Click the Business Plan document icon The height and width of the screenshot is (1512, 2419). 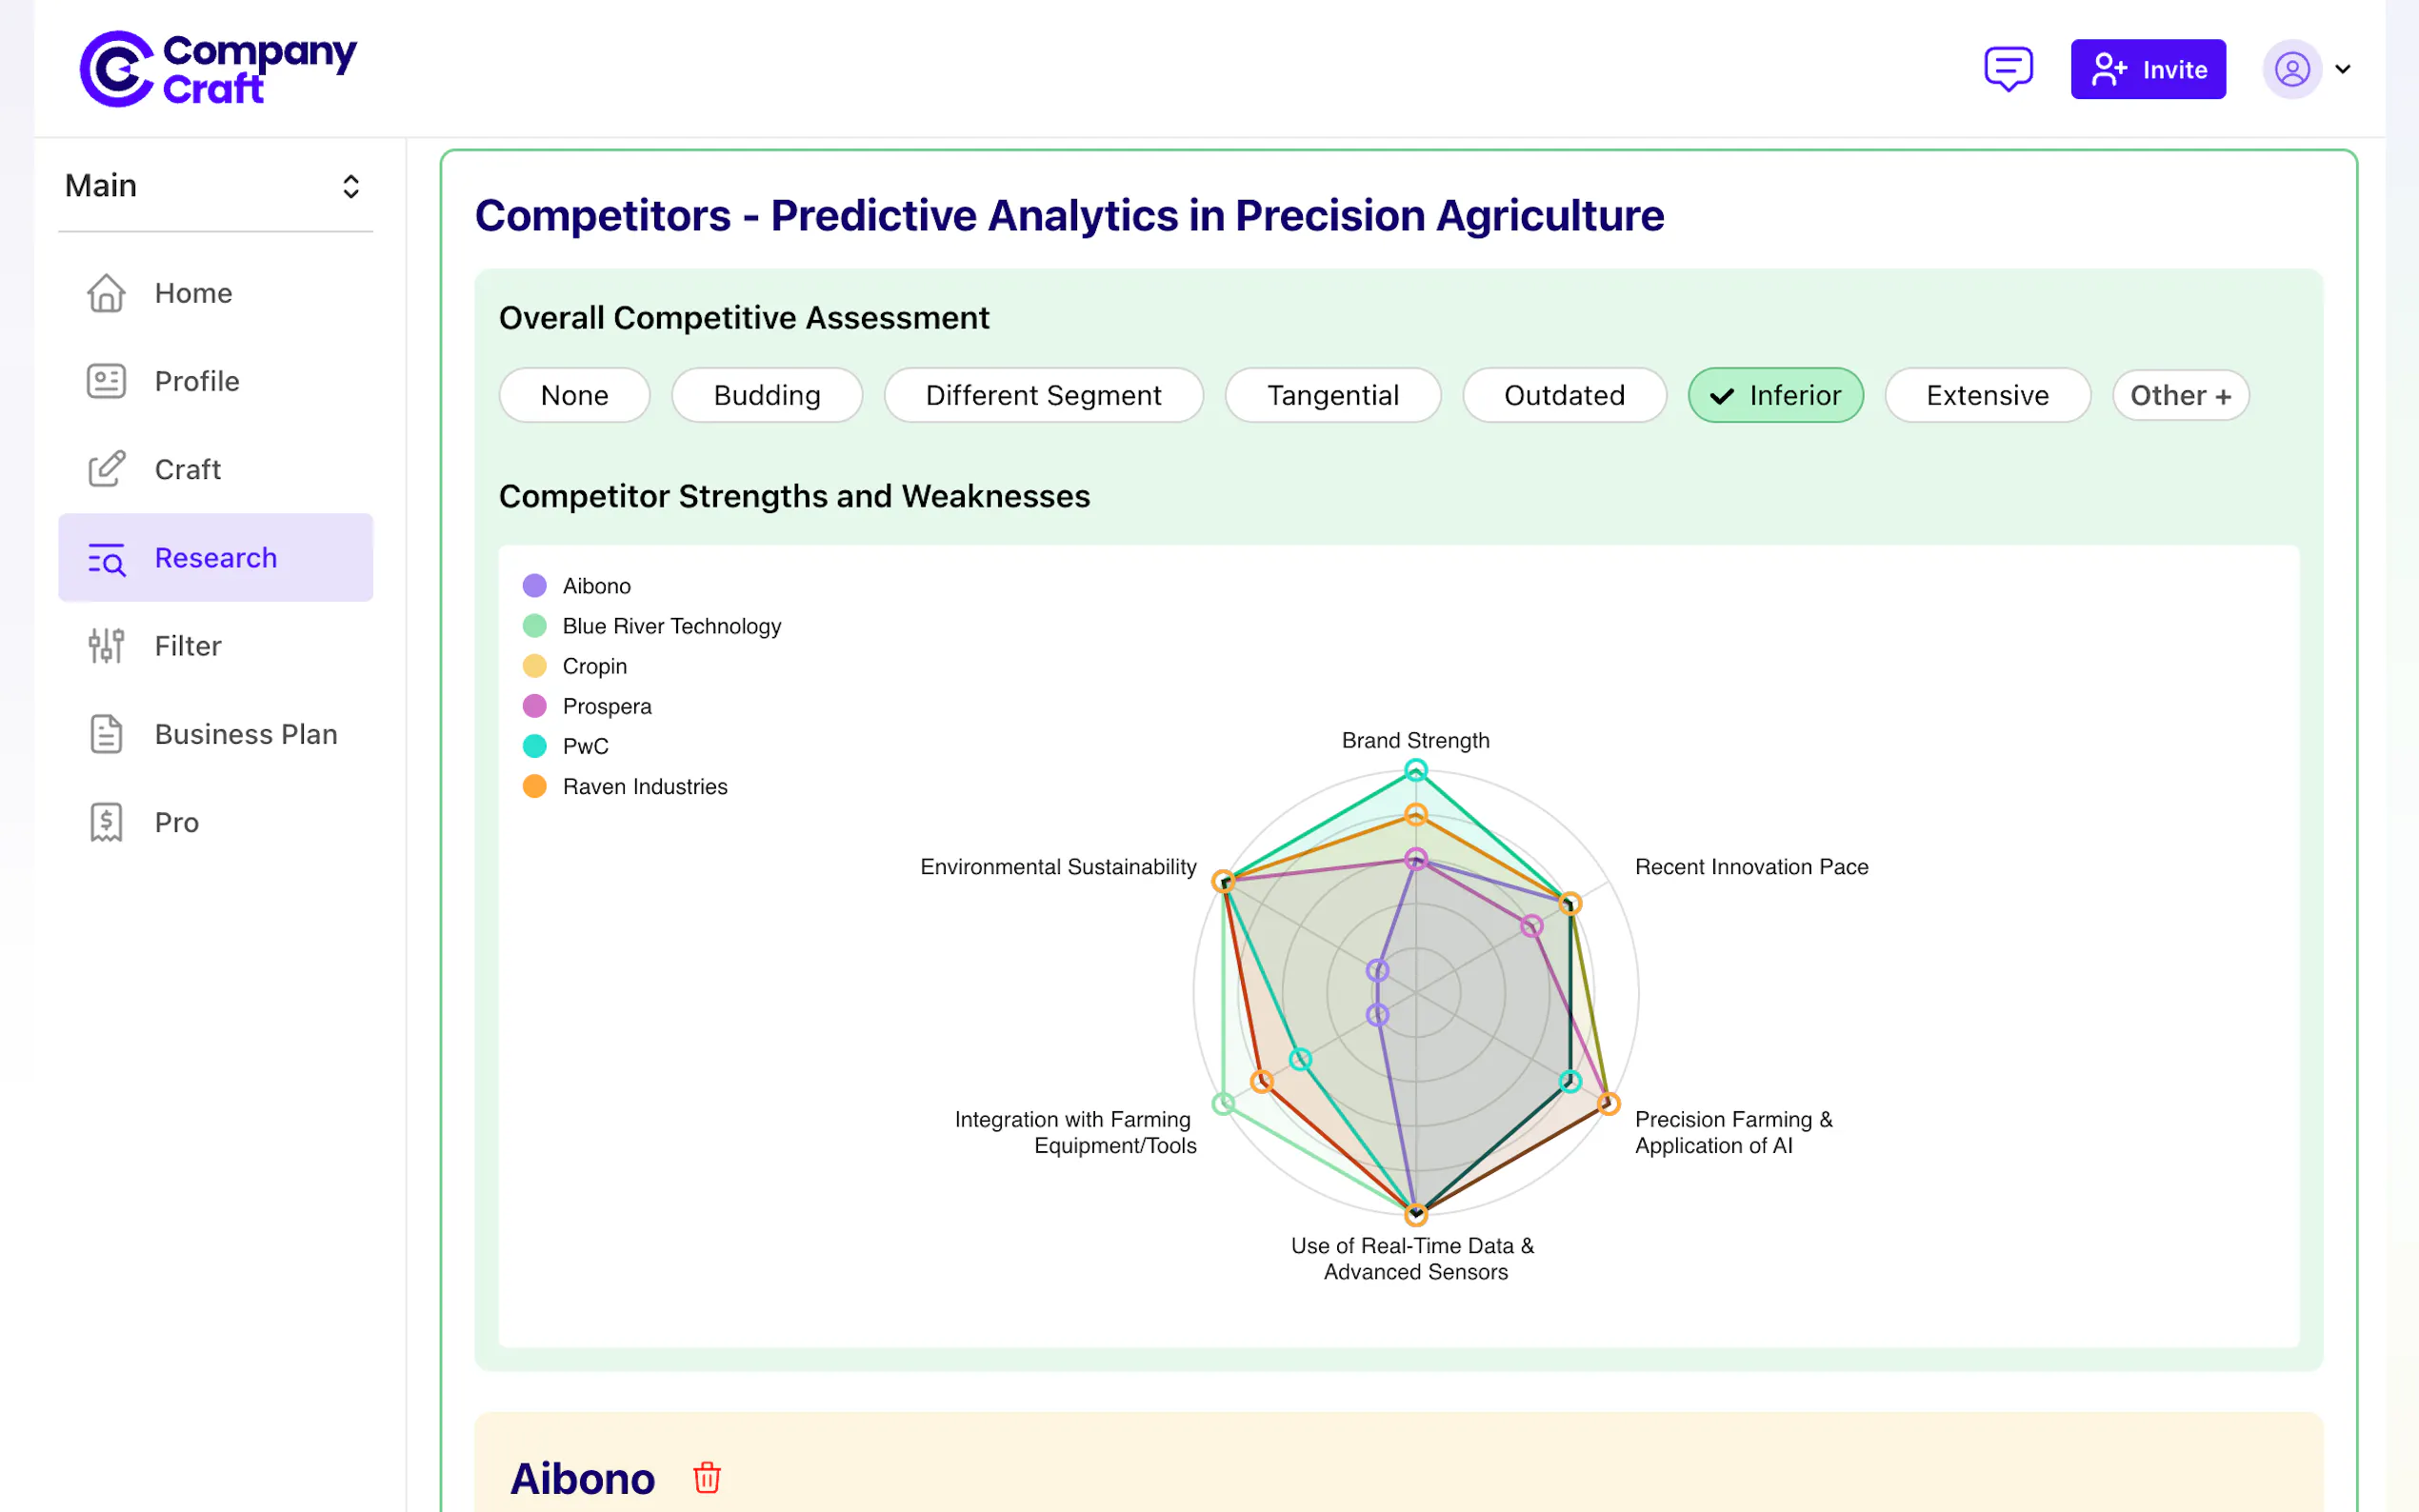point(106,734)
